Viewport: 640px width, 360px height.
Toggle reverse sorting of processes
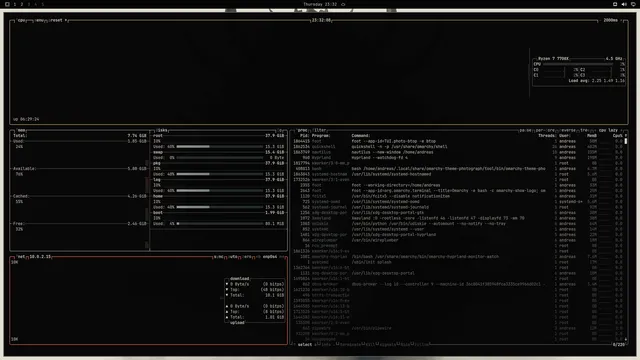tap(567, 130)
